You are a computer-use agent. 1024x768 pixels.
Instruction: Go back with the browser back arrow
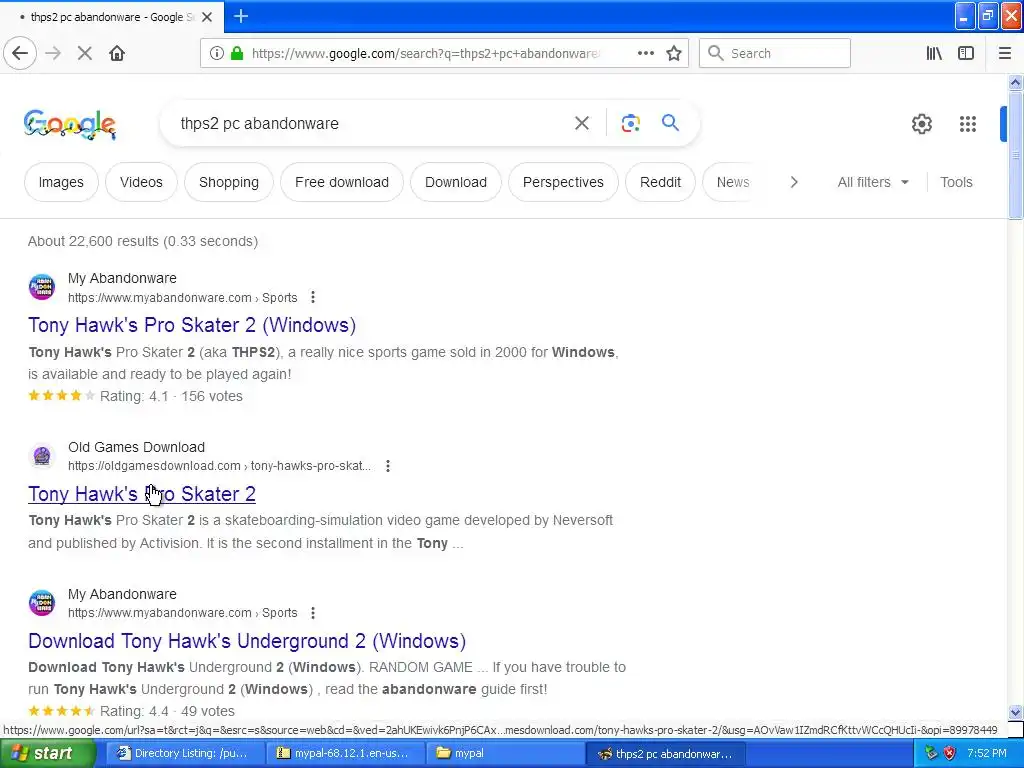20,54
